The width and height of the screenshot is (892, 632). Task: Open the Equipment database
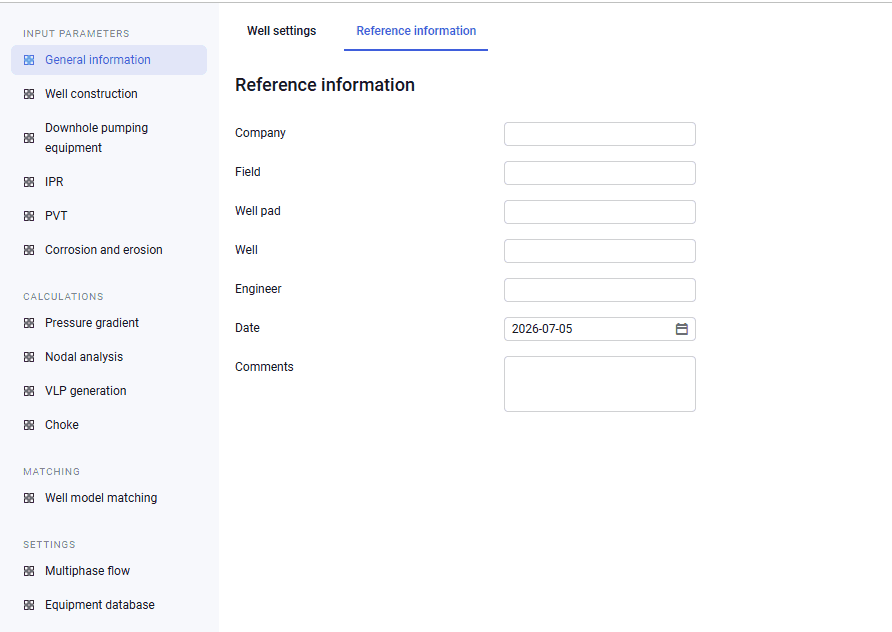[x=100, y=605]
